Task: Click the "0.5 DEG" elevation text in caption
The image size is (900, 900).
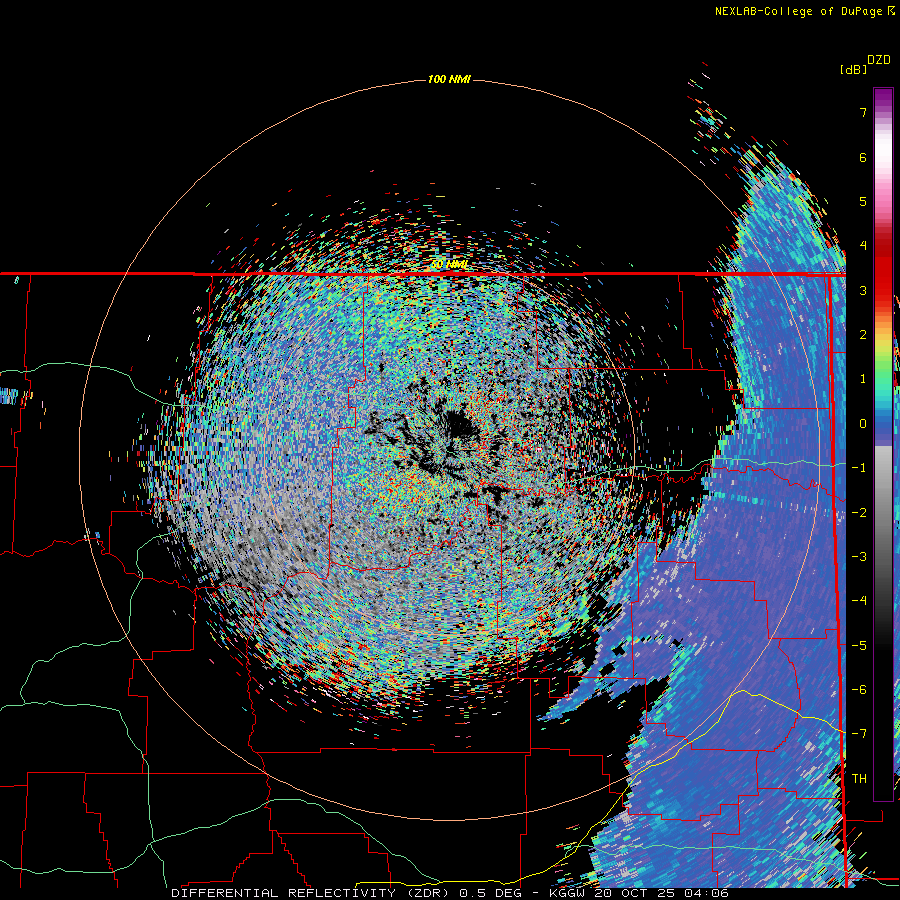Action: tap(491, 893)
